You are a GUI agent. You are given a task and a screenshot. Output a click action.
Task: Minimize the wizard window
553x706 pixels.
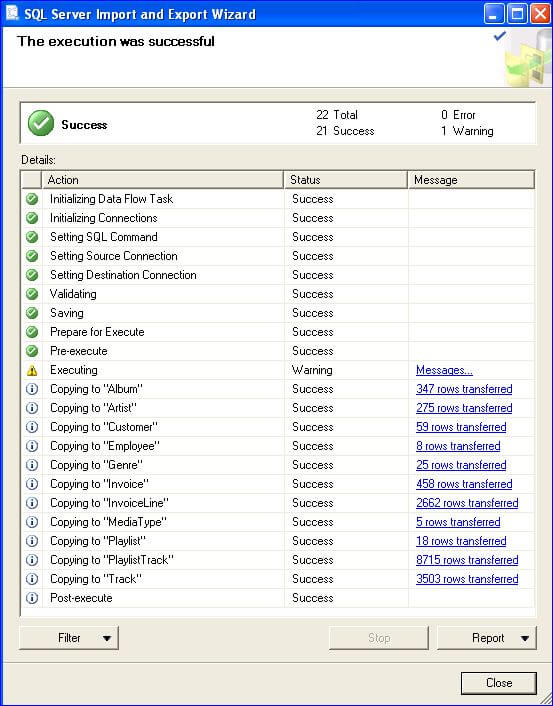pos(494,14)
